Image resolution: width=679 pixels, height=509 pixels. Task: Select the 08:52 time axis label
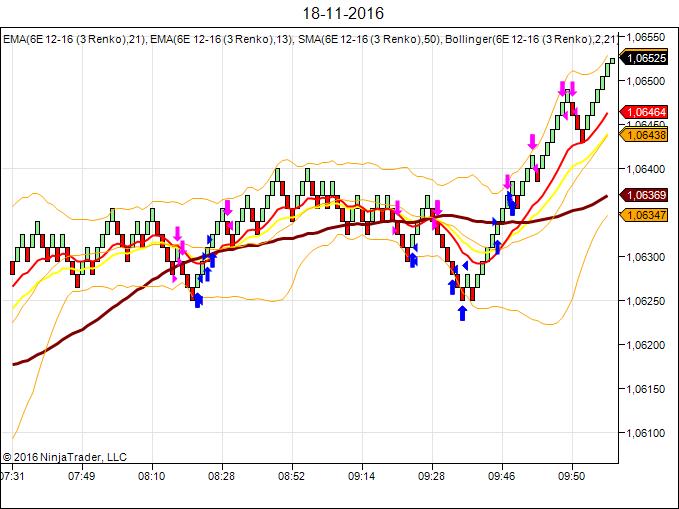[x=291, y=477]
